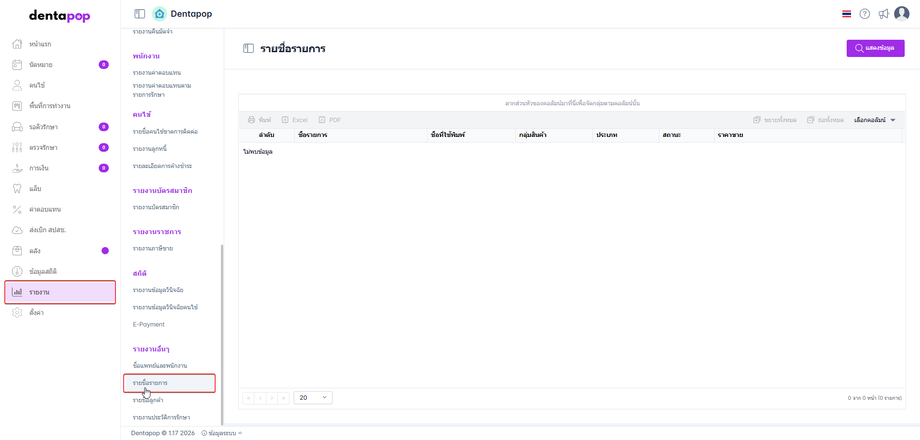The height and width of the screenshot is (440, 920).
Task: Open รายงานลูกหนี้ report
Action: pyautogui.click(x=150, y=149)
